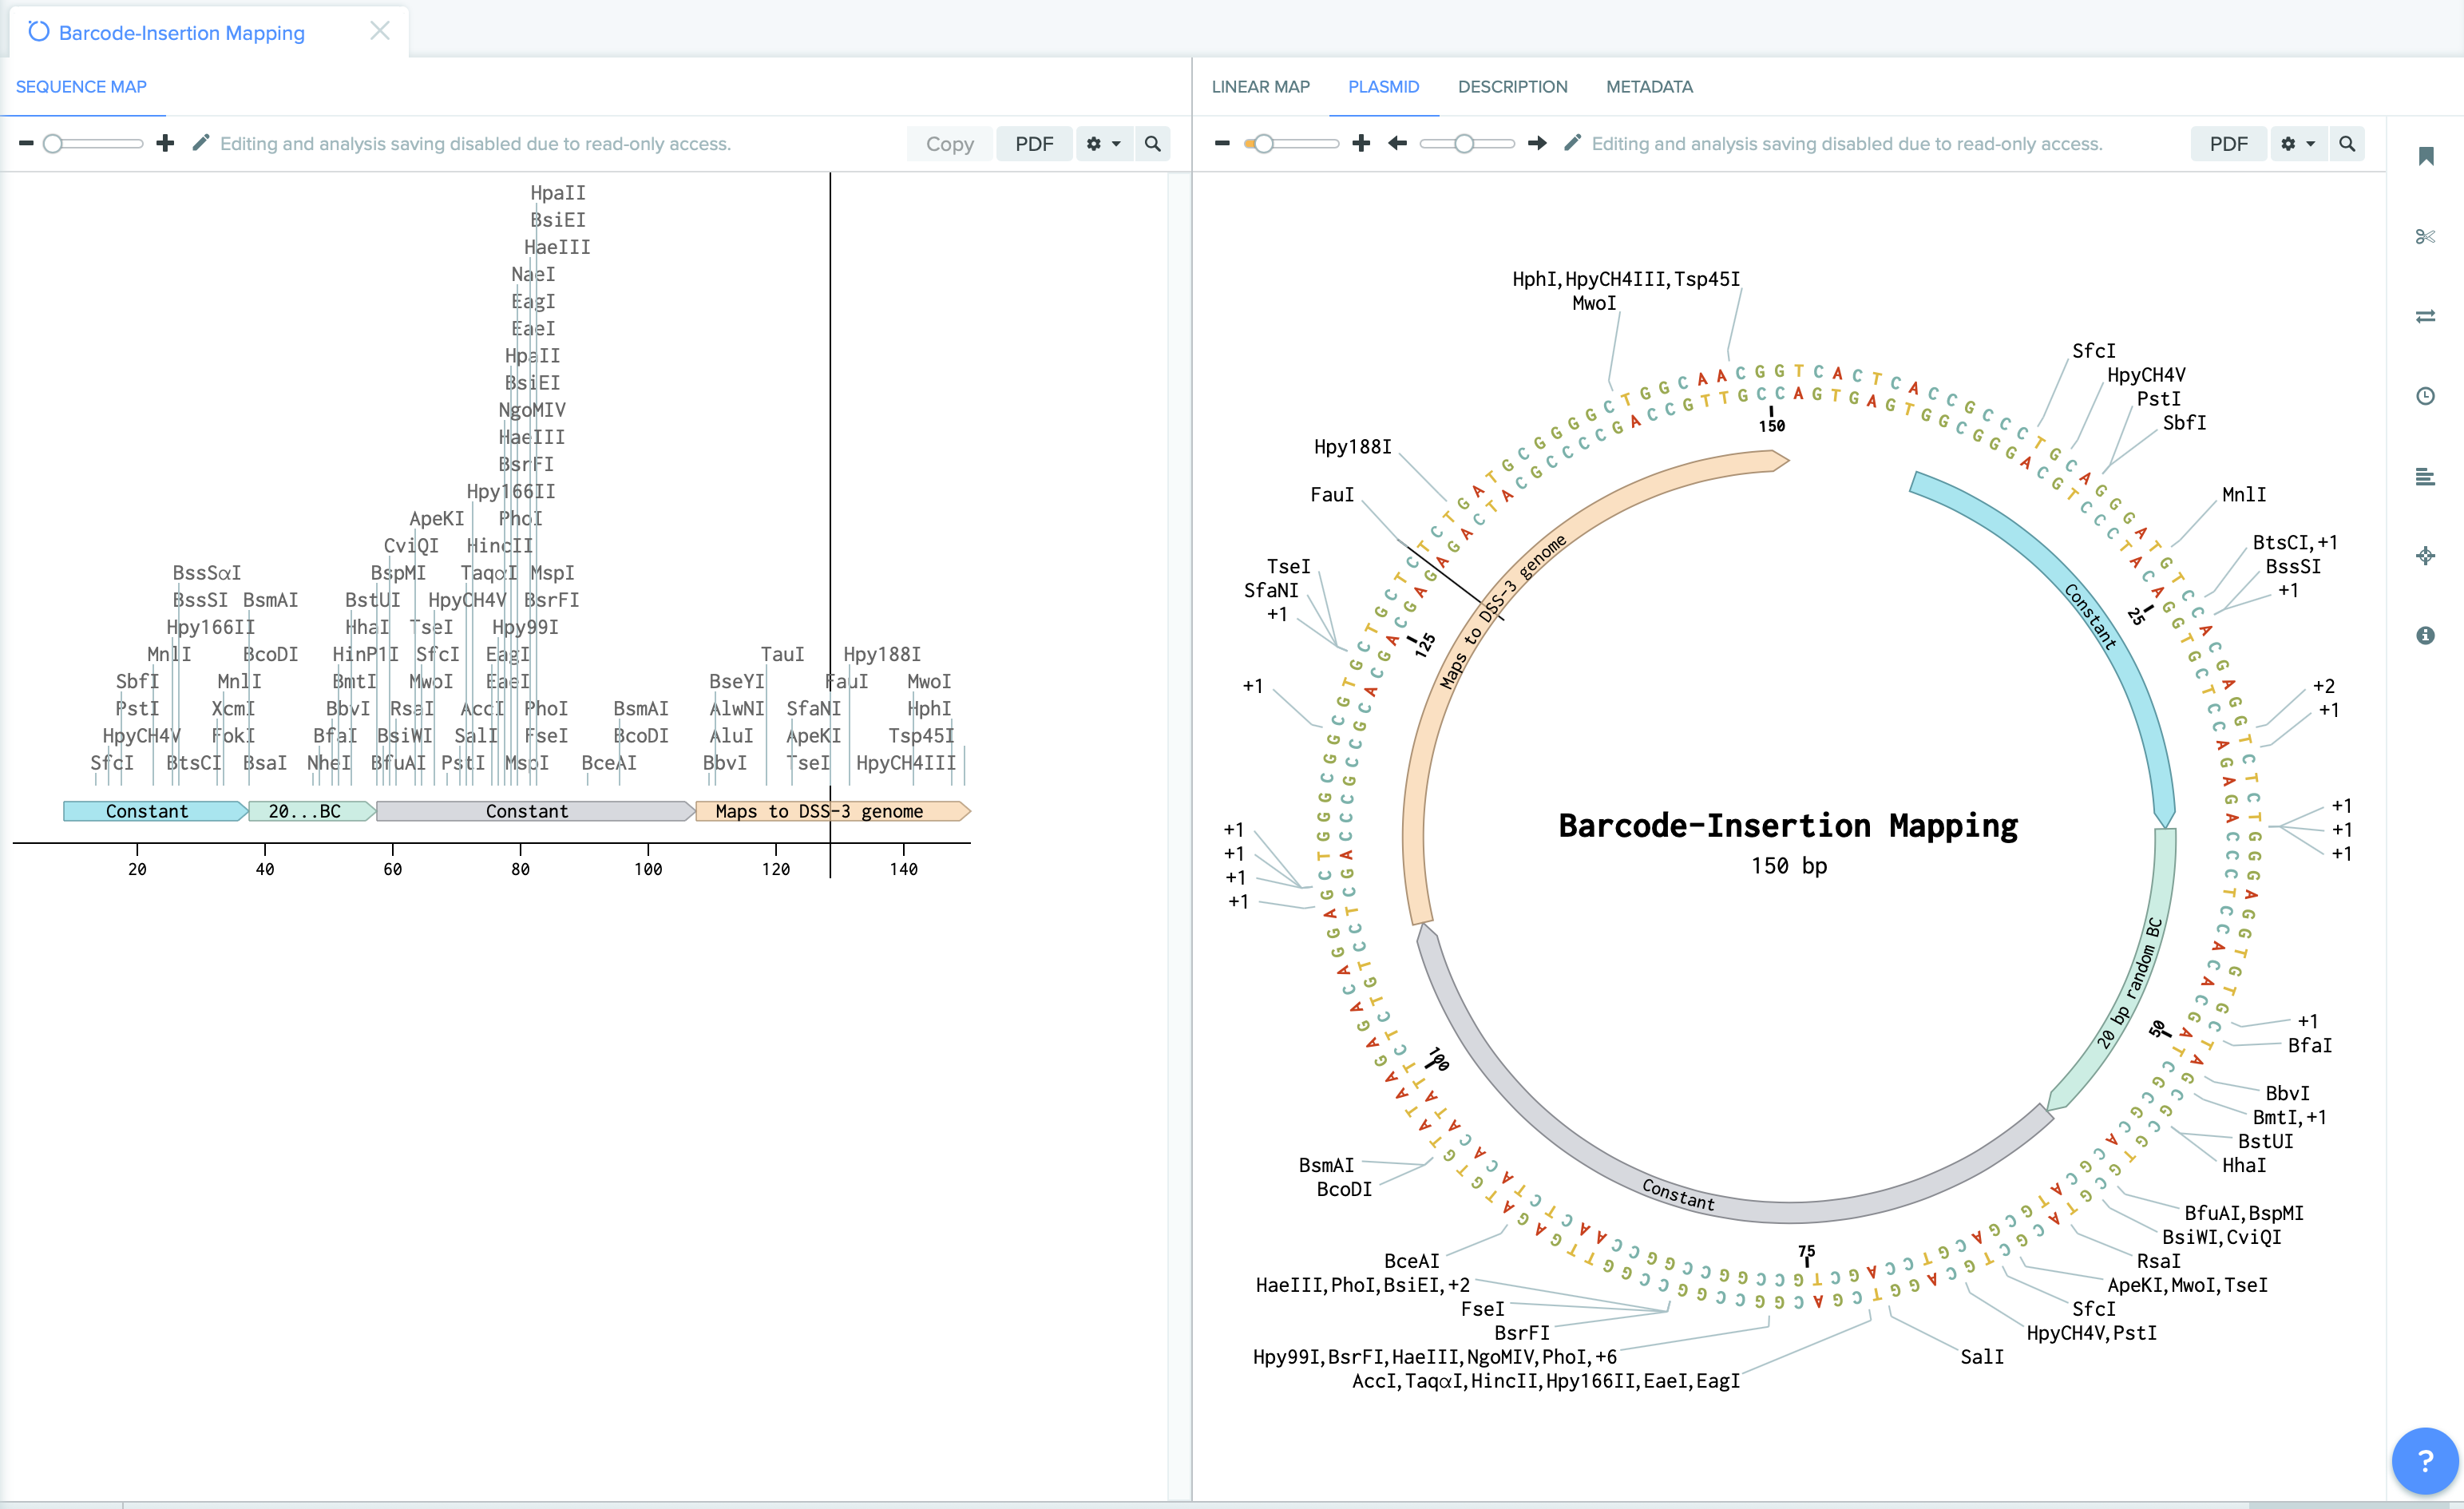This screenshot has width=2464, height=1509.
Task: Open the history clock icon
Action: click(x=2425, y=396)
